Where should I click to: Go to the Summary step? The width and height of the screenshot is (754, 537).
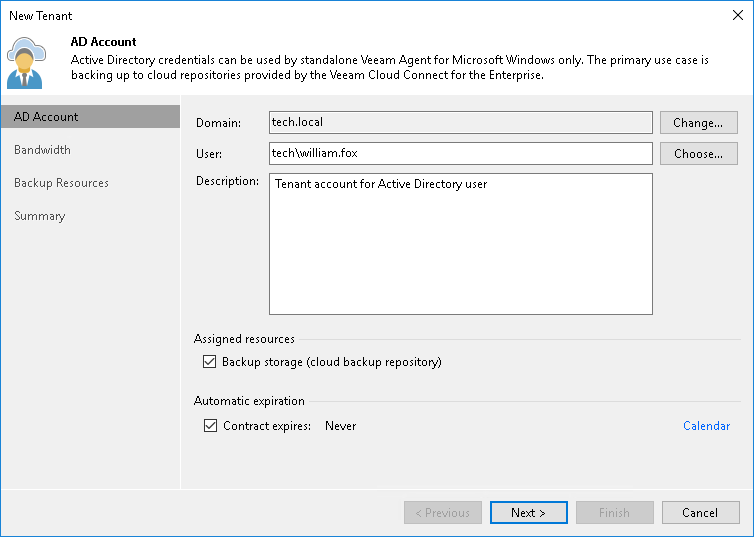pyautogui.click(x=39, y=216)
